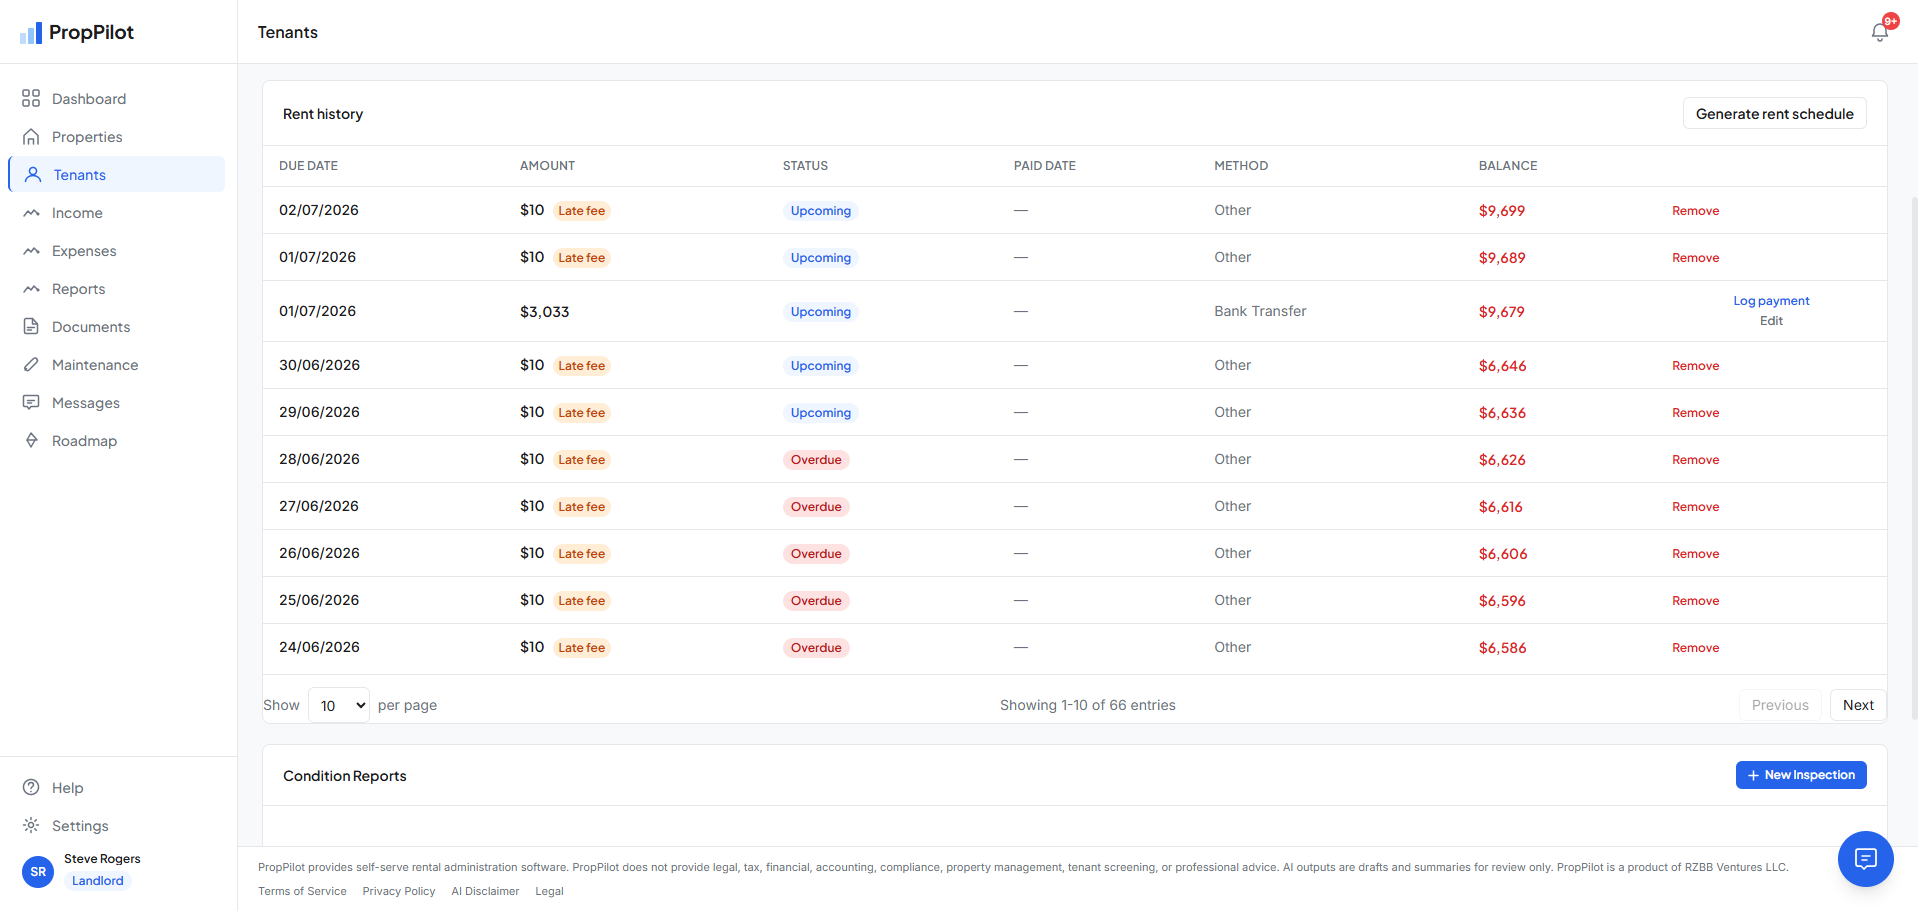1918x911 pixels.
Task: Click the Reports chart icon
Action: coord(31,288)
